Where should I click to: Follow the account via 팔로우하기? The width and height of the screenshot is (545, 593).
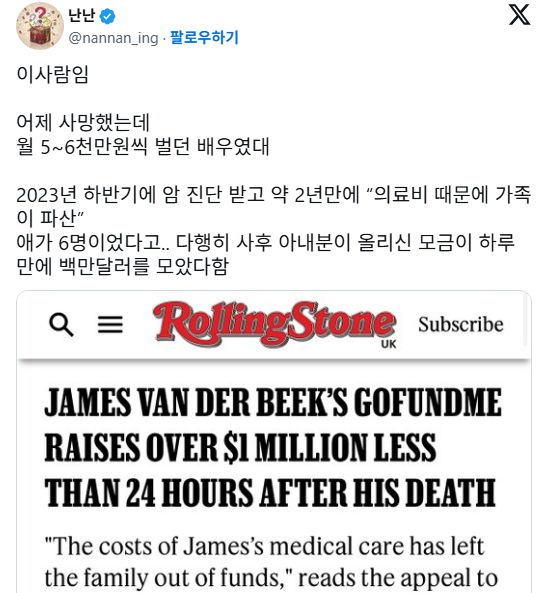pos(204,37)
